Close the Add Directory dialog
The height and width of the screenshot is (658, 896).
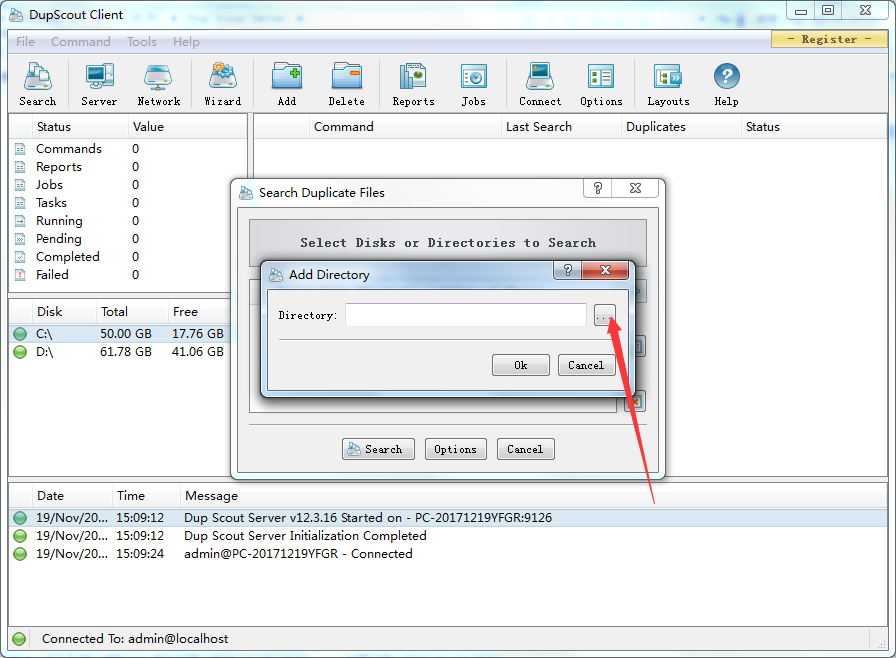[605, 270]
